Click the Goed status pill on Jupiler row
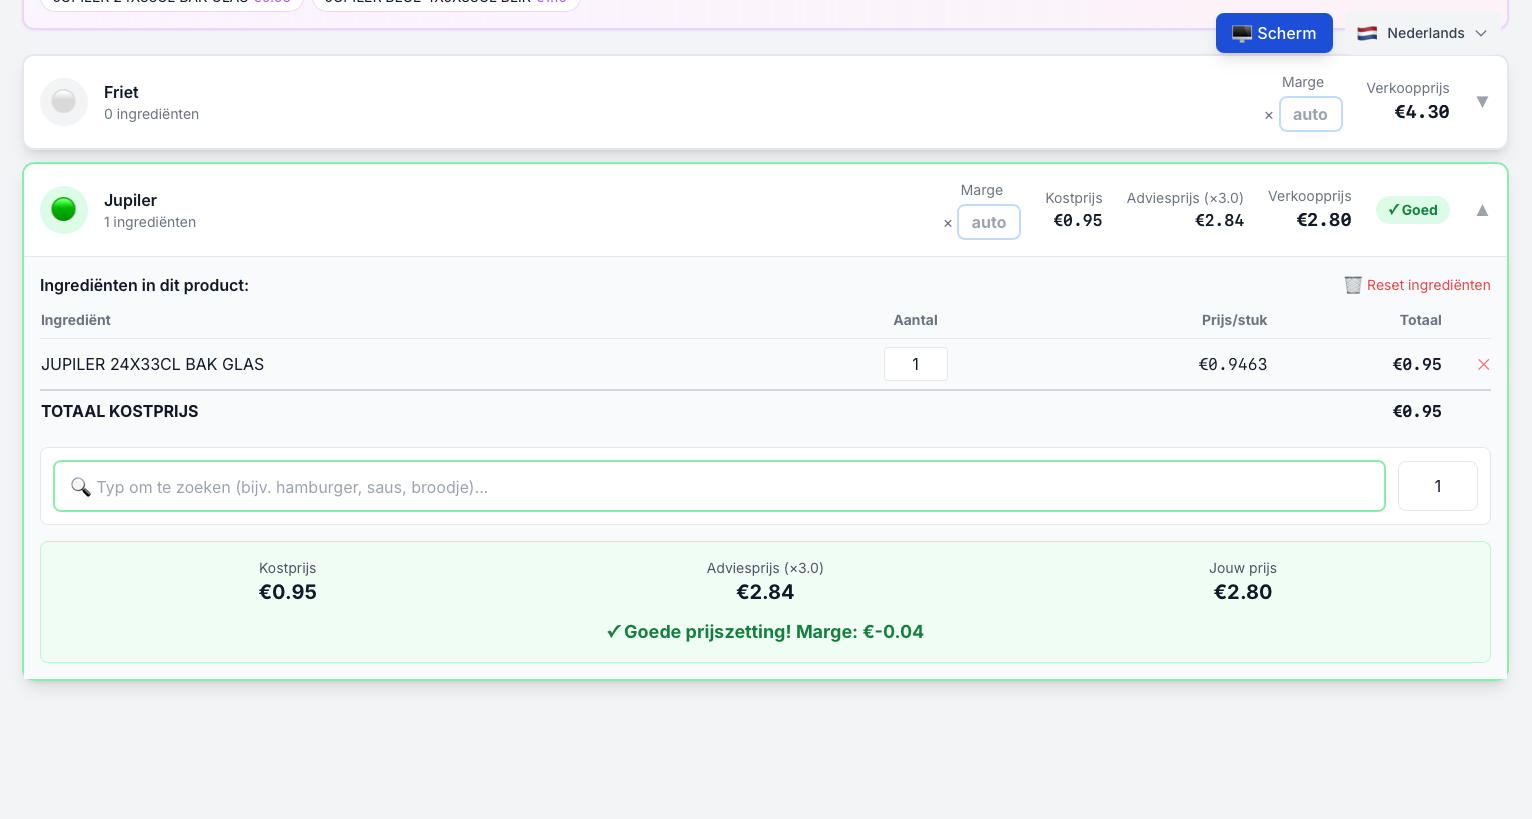This screenshot has width=1532, height=819. tap(1412, 210)
